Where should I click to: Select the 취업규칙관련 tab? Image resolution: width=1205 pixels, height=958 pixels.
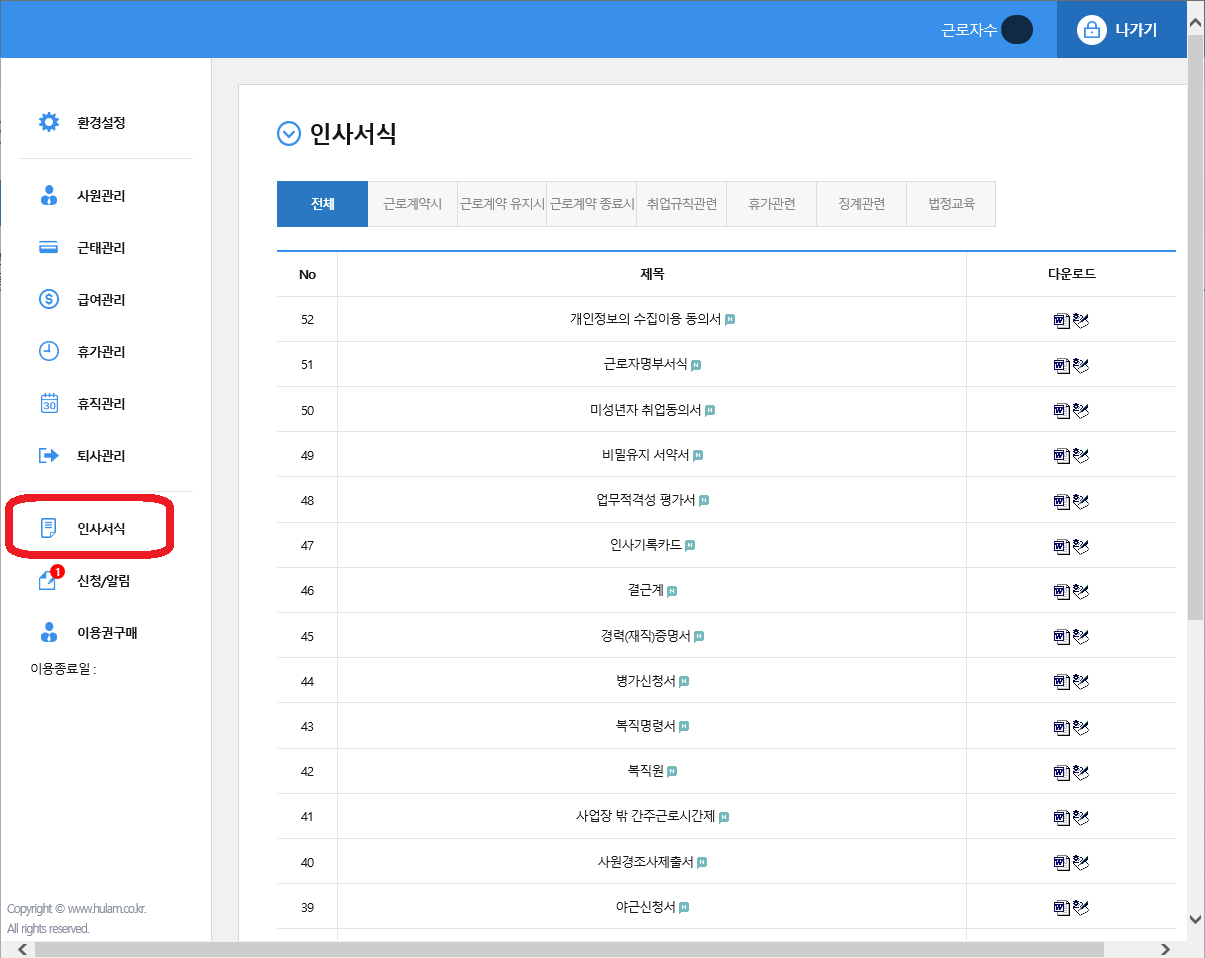pyautogui.click(x=681, y=204)
